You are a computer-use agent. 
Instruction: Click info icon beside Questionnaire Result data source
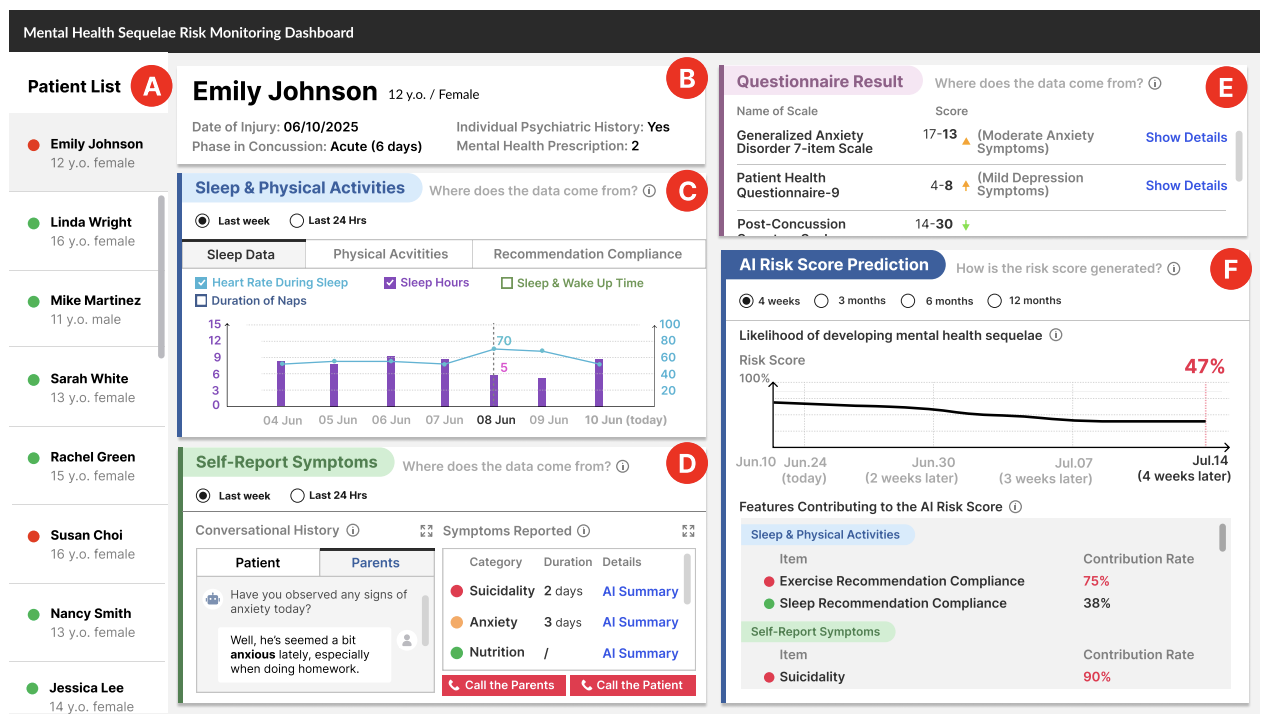(1155, 84)
